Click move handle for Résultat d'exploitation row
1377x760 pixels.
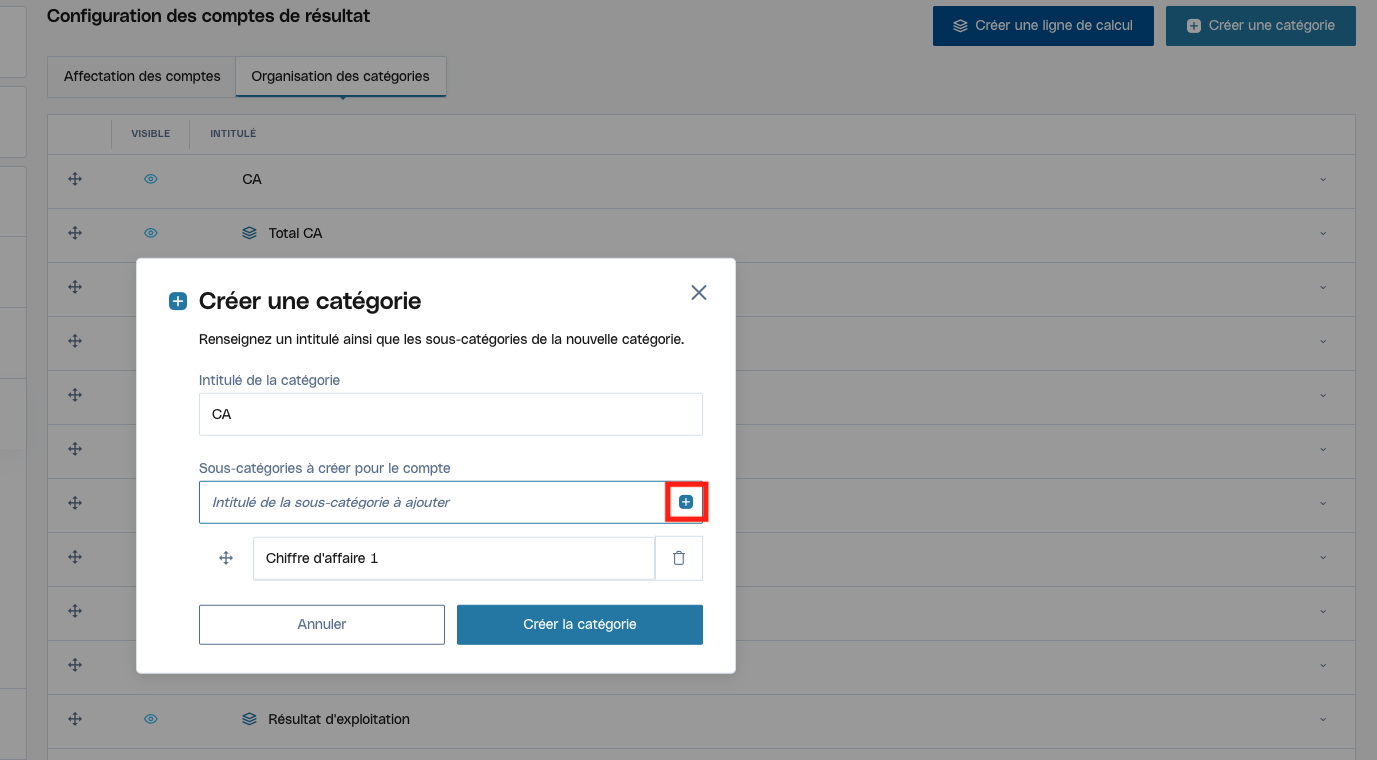[x=74, y=719]
